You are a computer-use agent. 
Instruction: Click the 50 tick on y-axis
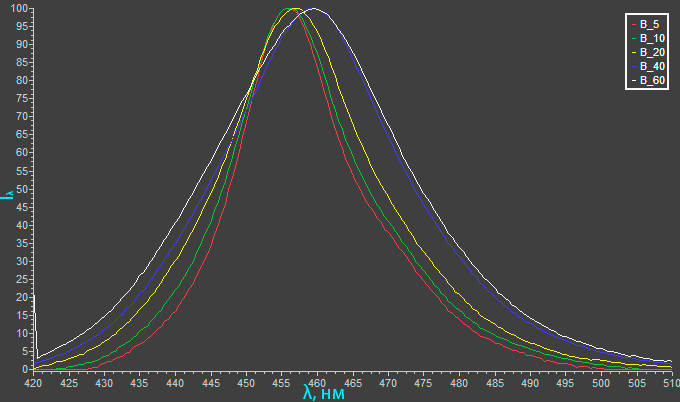coord(21,189)
